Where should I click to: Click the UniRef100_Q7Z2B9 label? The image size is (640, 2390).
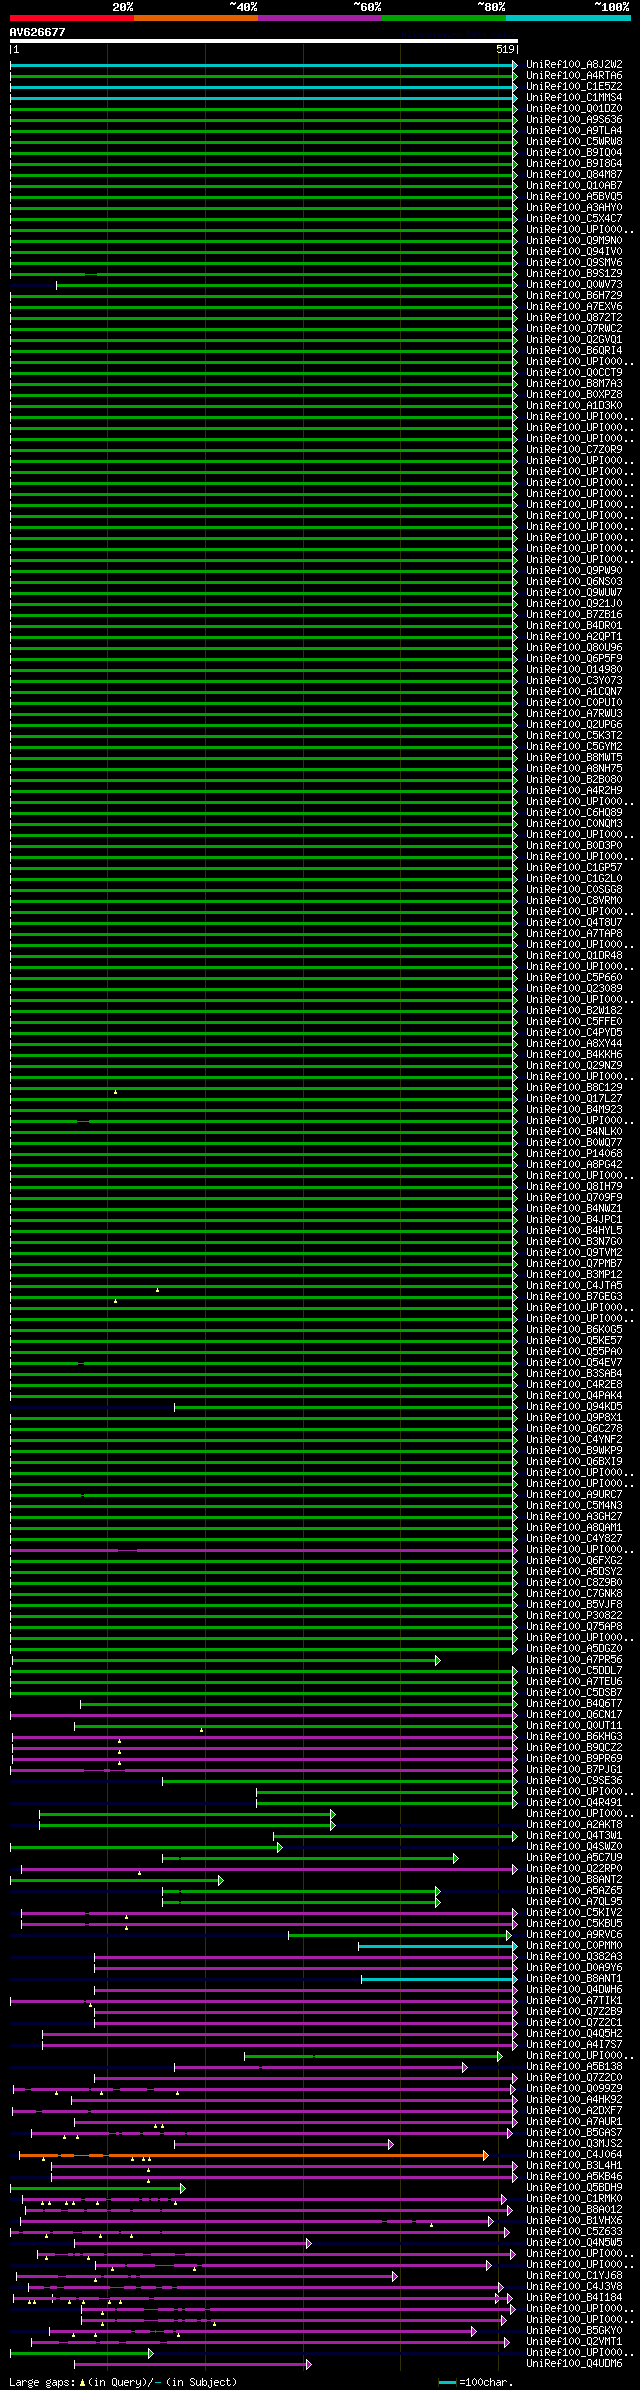click(574, 2012)
